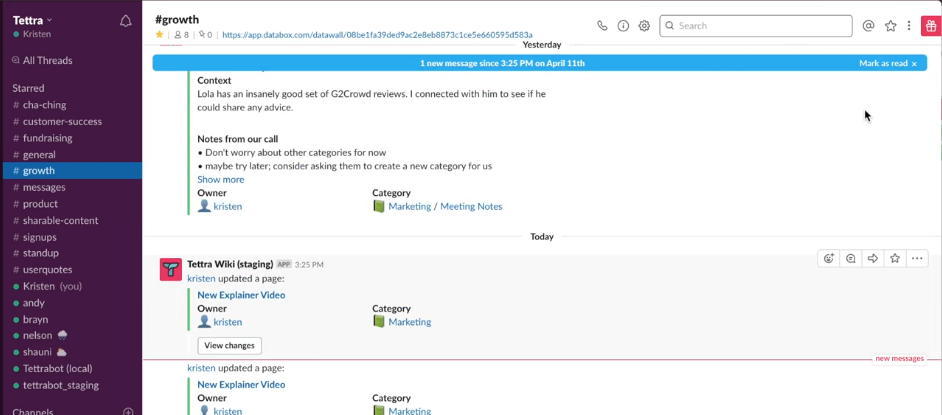Click the Tettra Wiki (staging) sender name
Screen dimensions: 942x415
pos(230,264)
